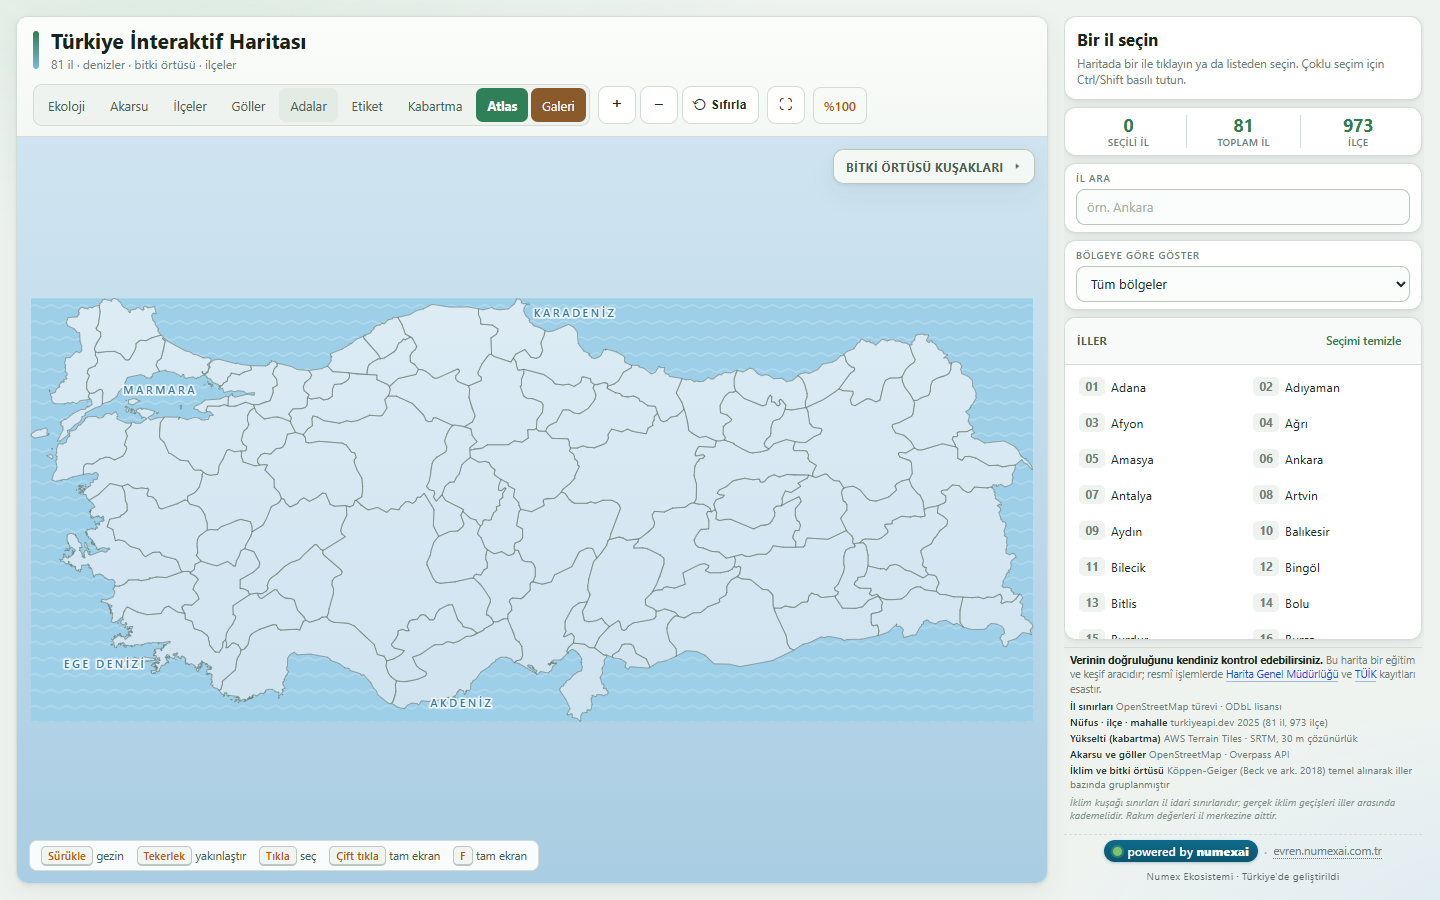This screenshot has height=900, width=1440.
Task: Switch to the Galeri view
Action: pos(558,106)
